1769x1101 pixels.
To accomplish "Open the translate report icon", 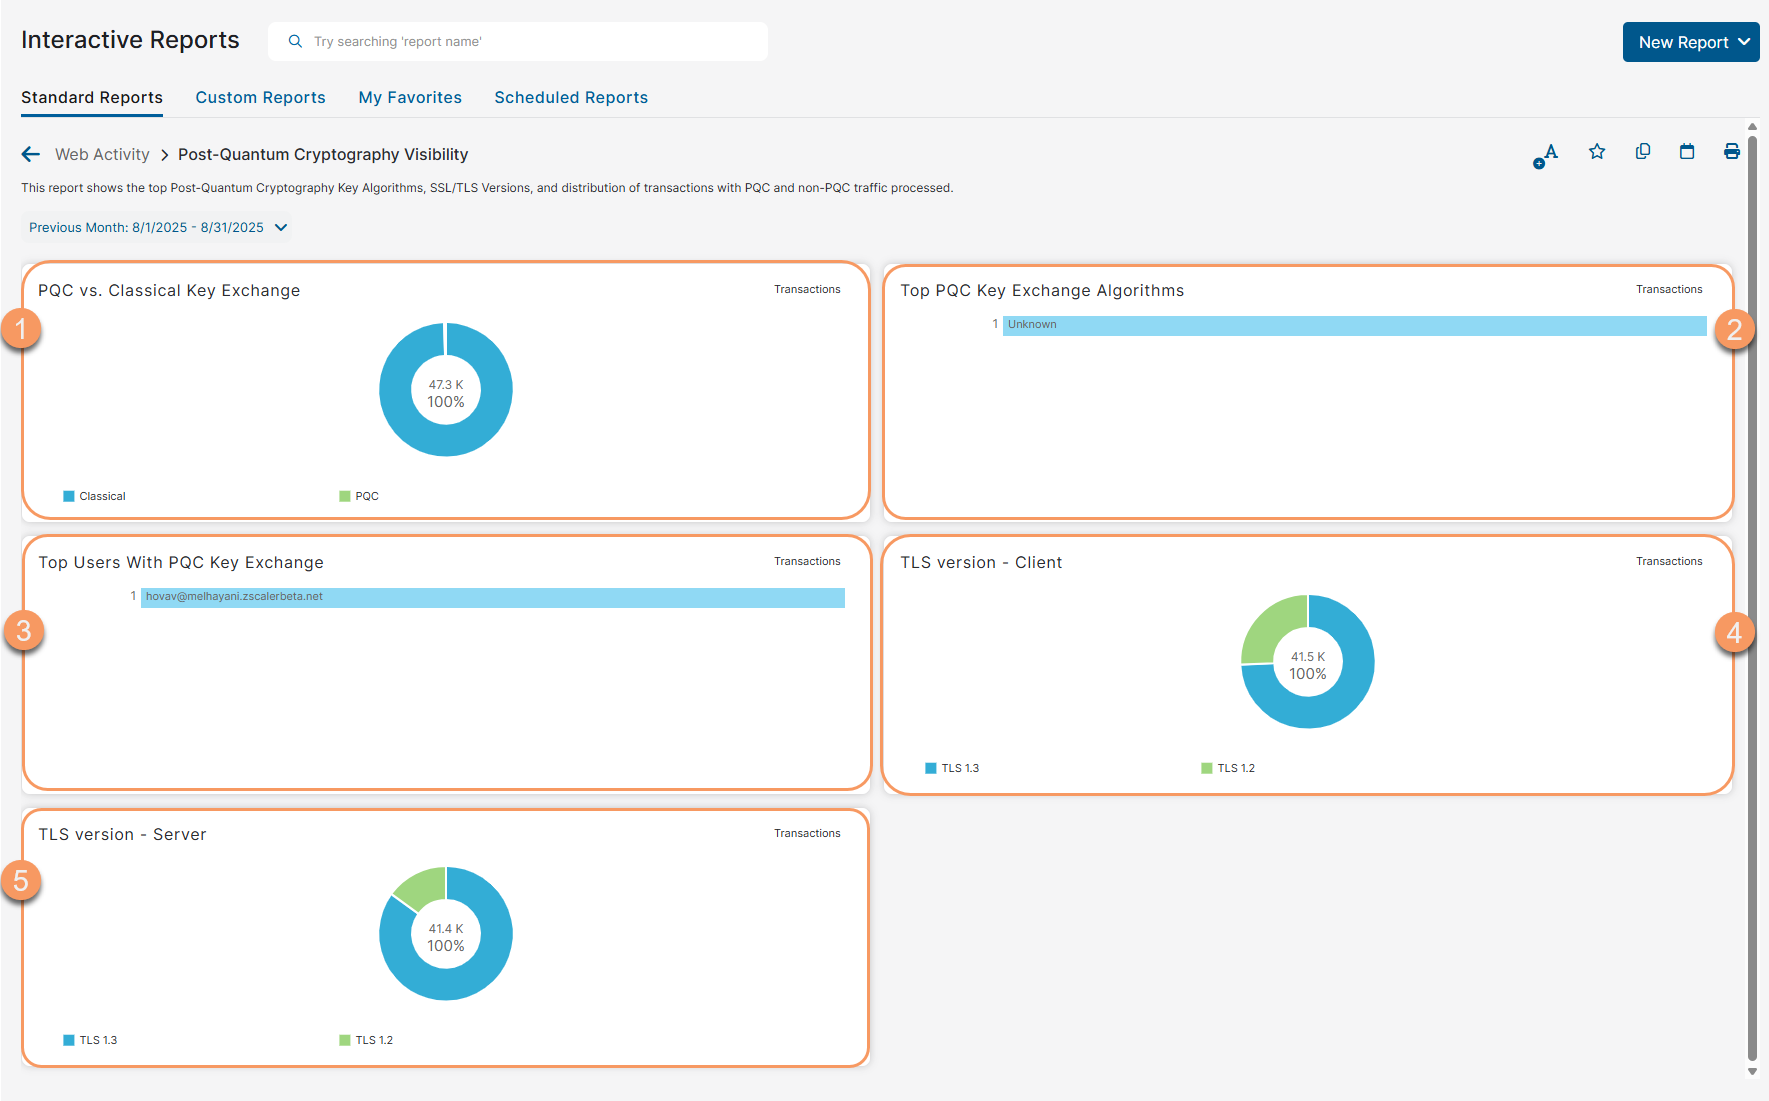I will [x=1546, y=155].
